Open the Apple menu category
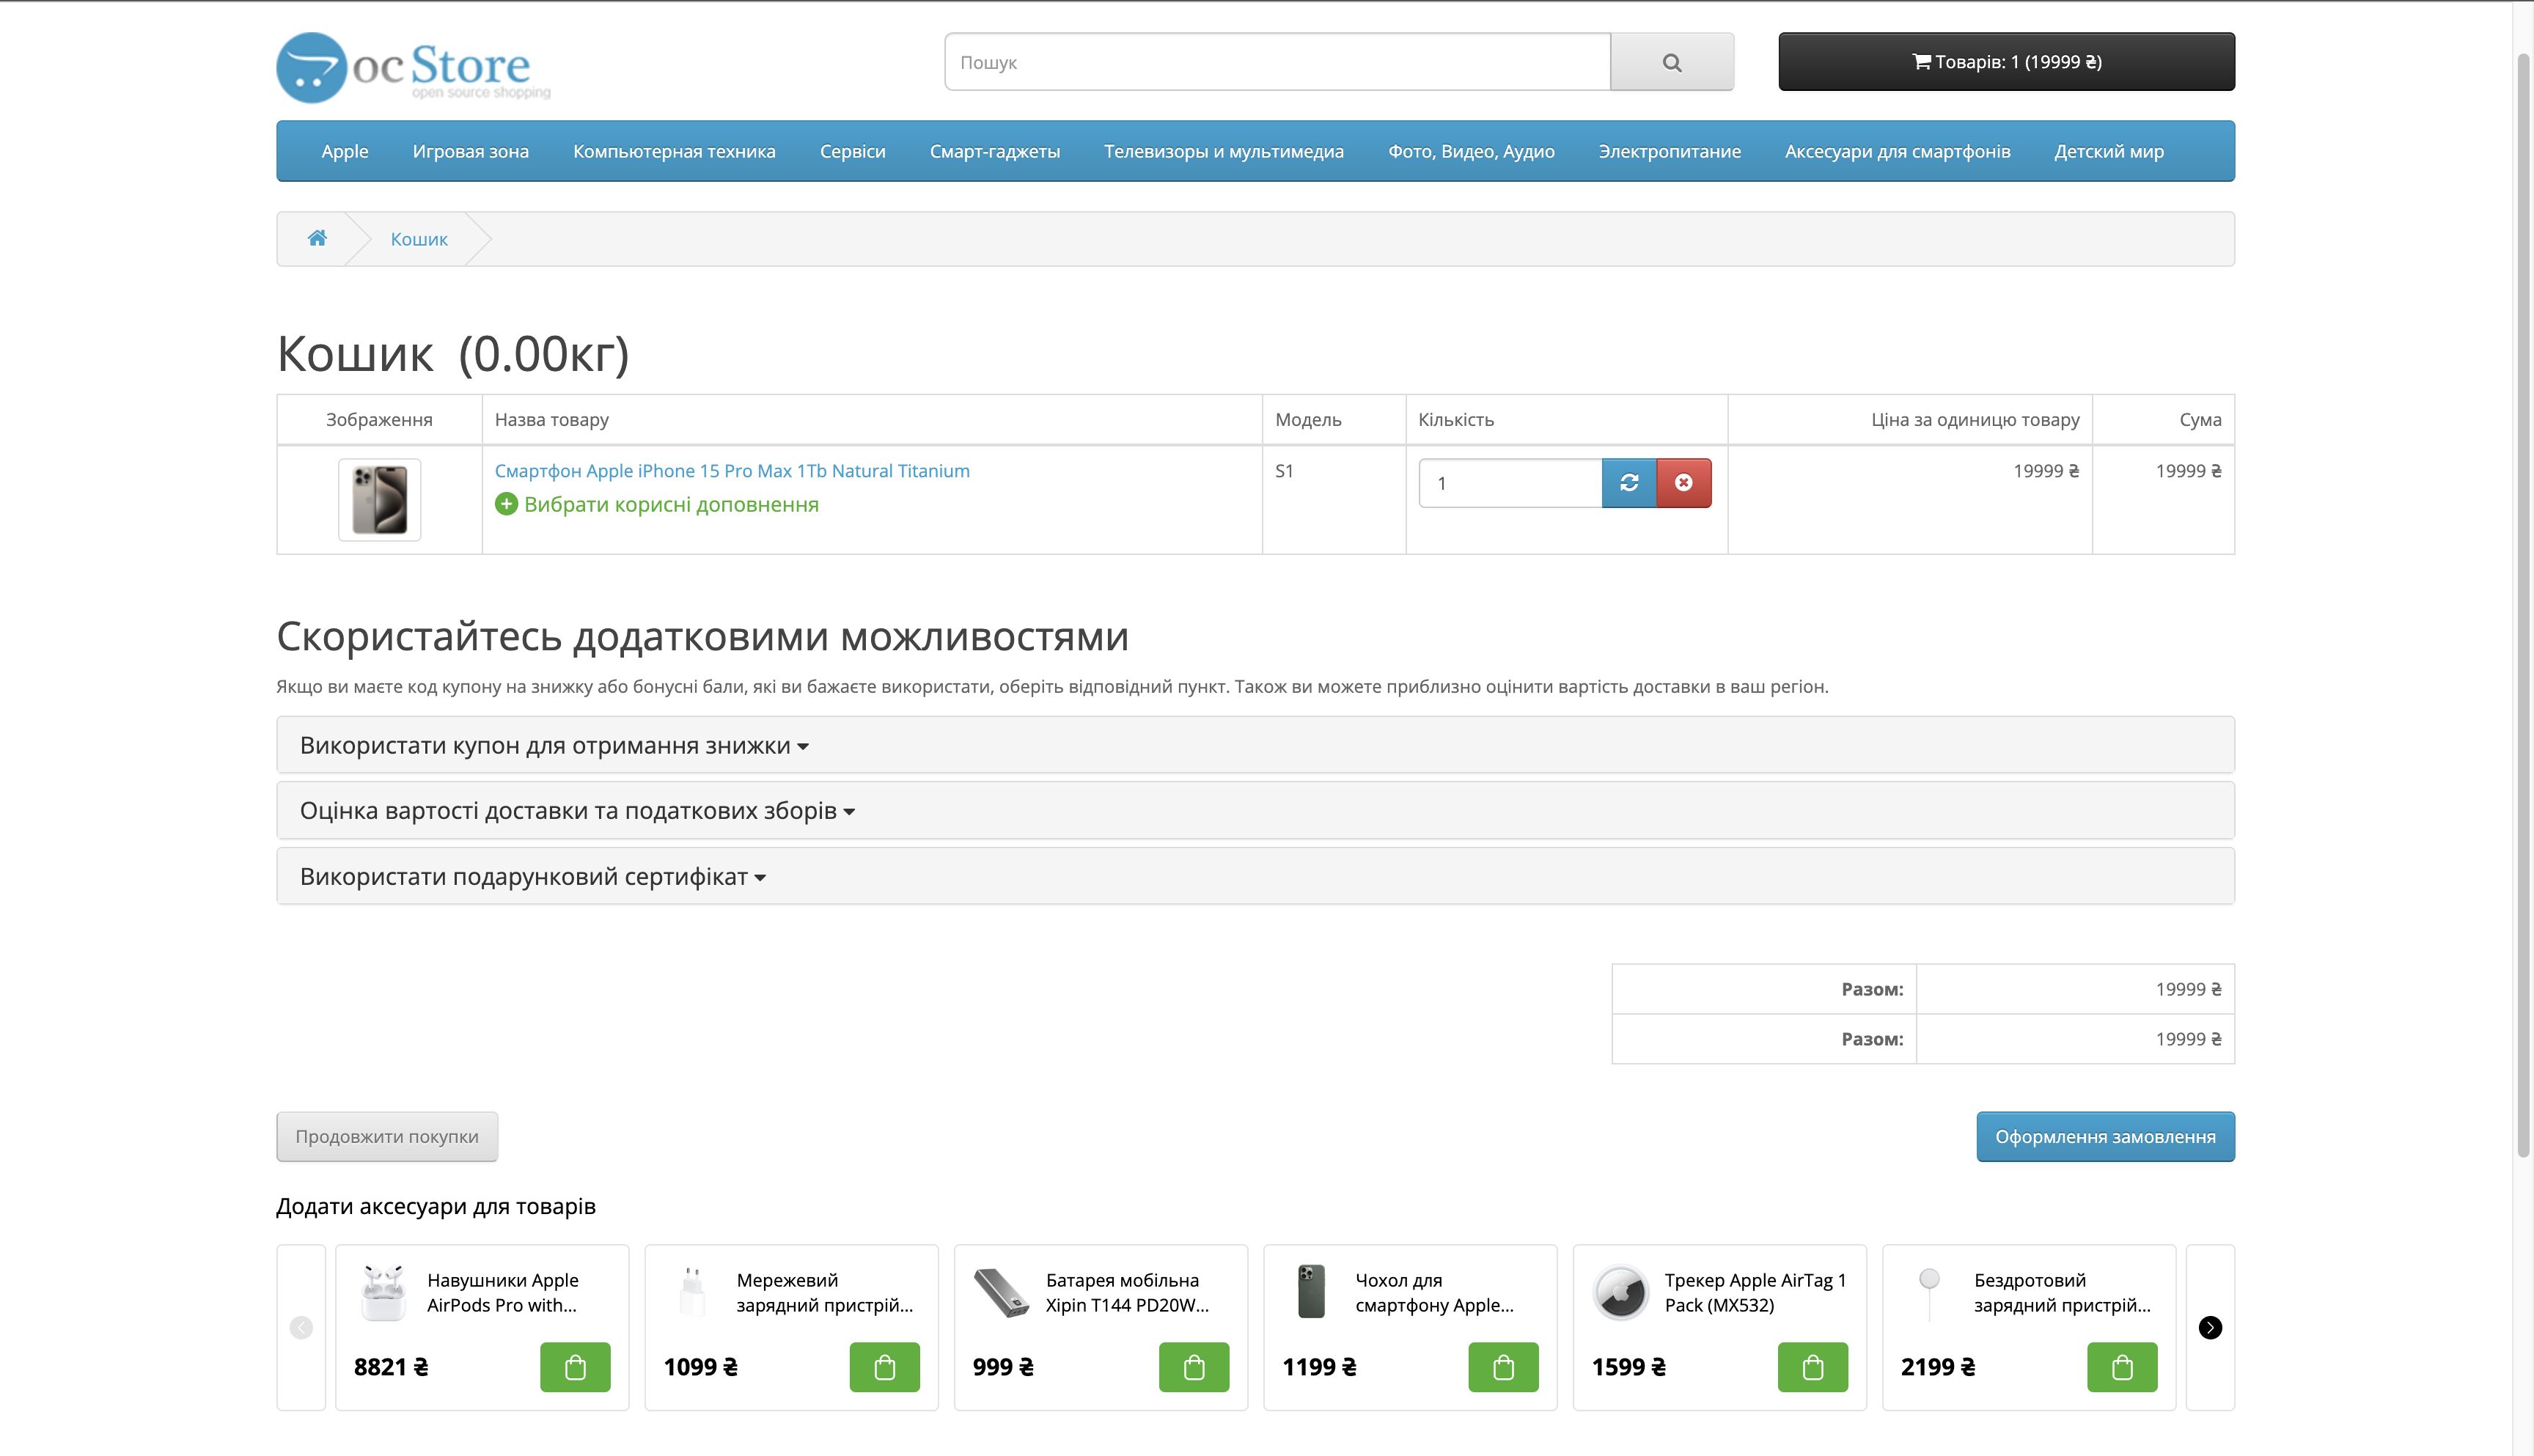 [344, 151]
